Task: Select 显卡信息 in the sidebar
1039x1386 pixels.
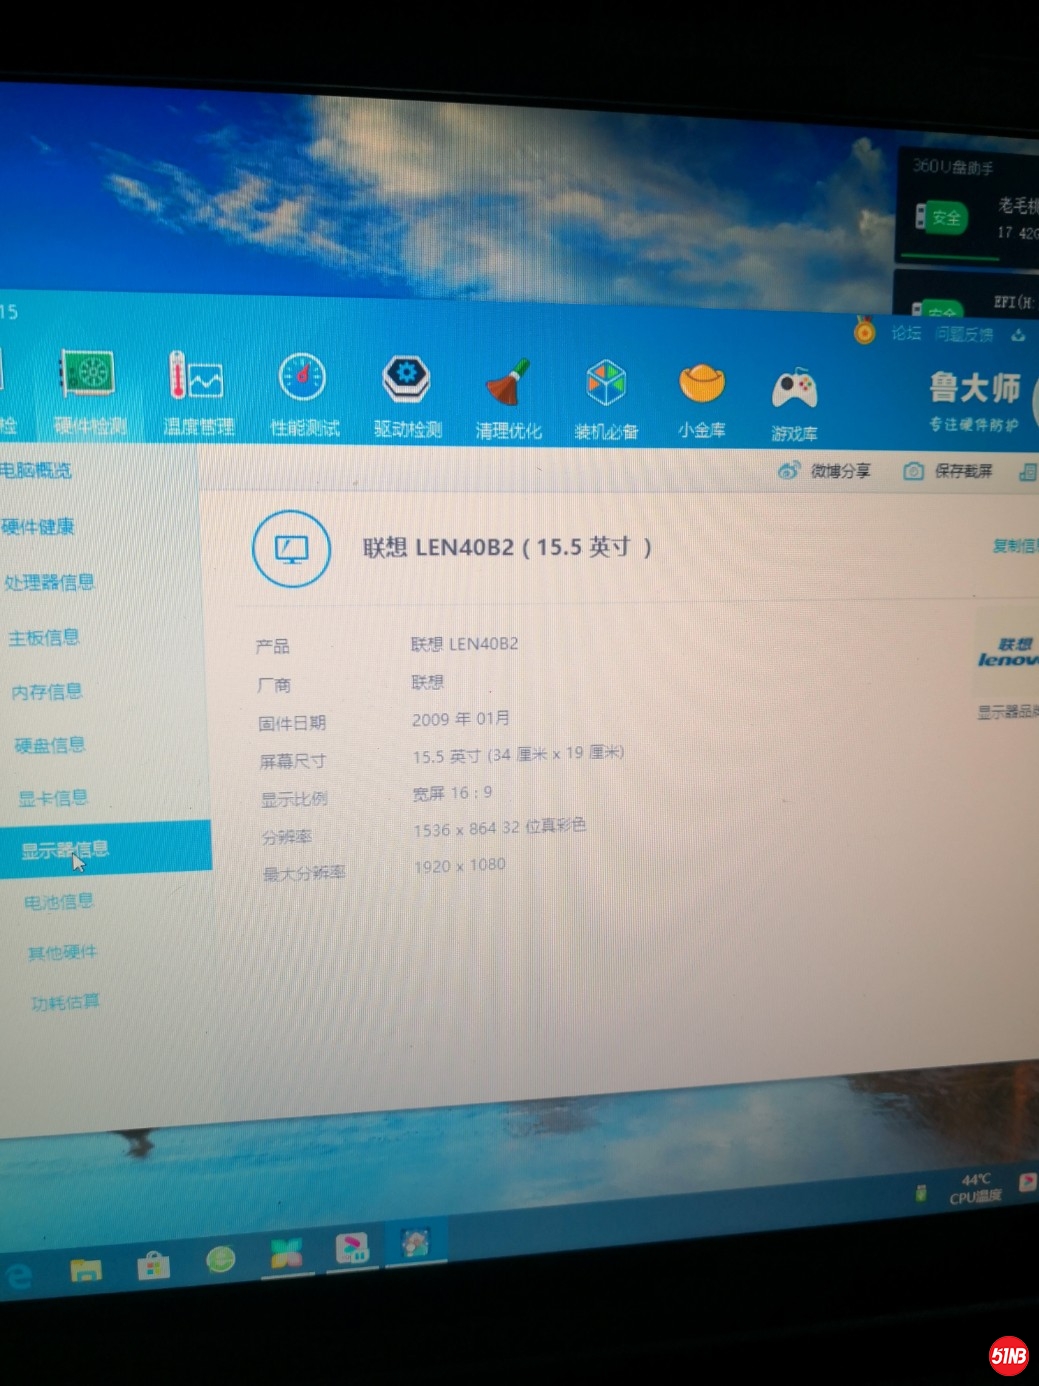Action: (x=53, y=797)
